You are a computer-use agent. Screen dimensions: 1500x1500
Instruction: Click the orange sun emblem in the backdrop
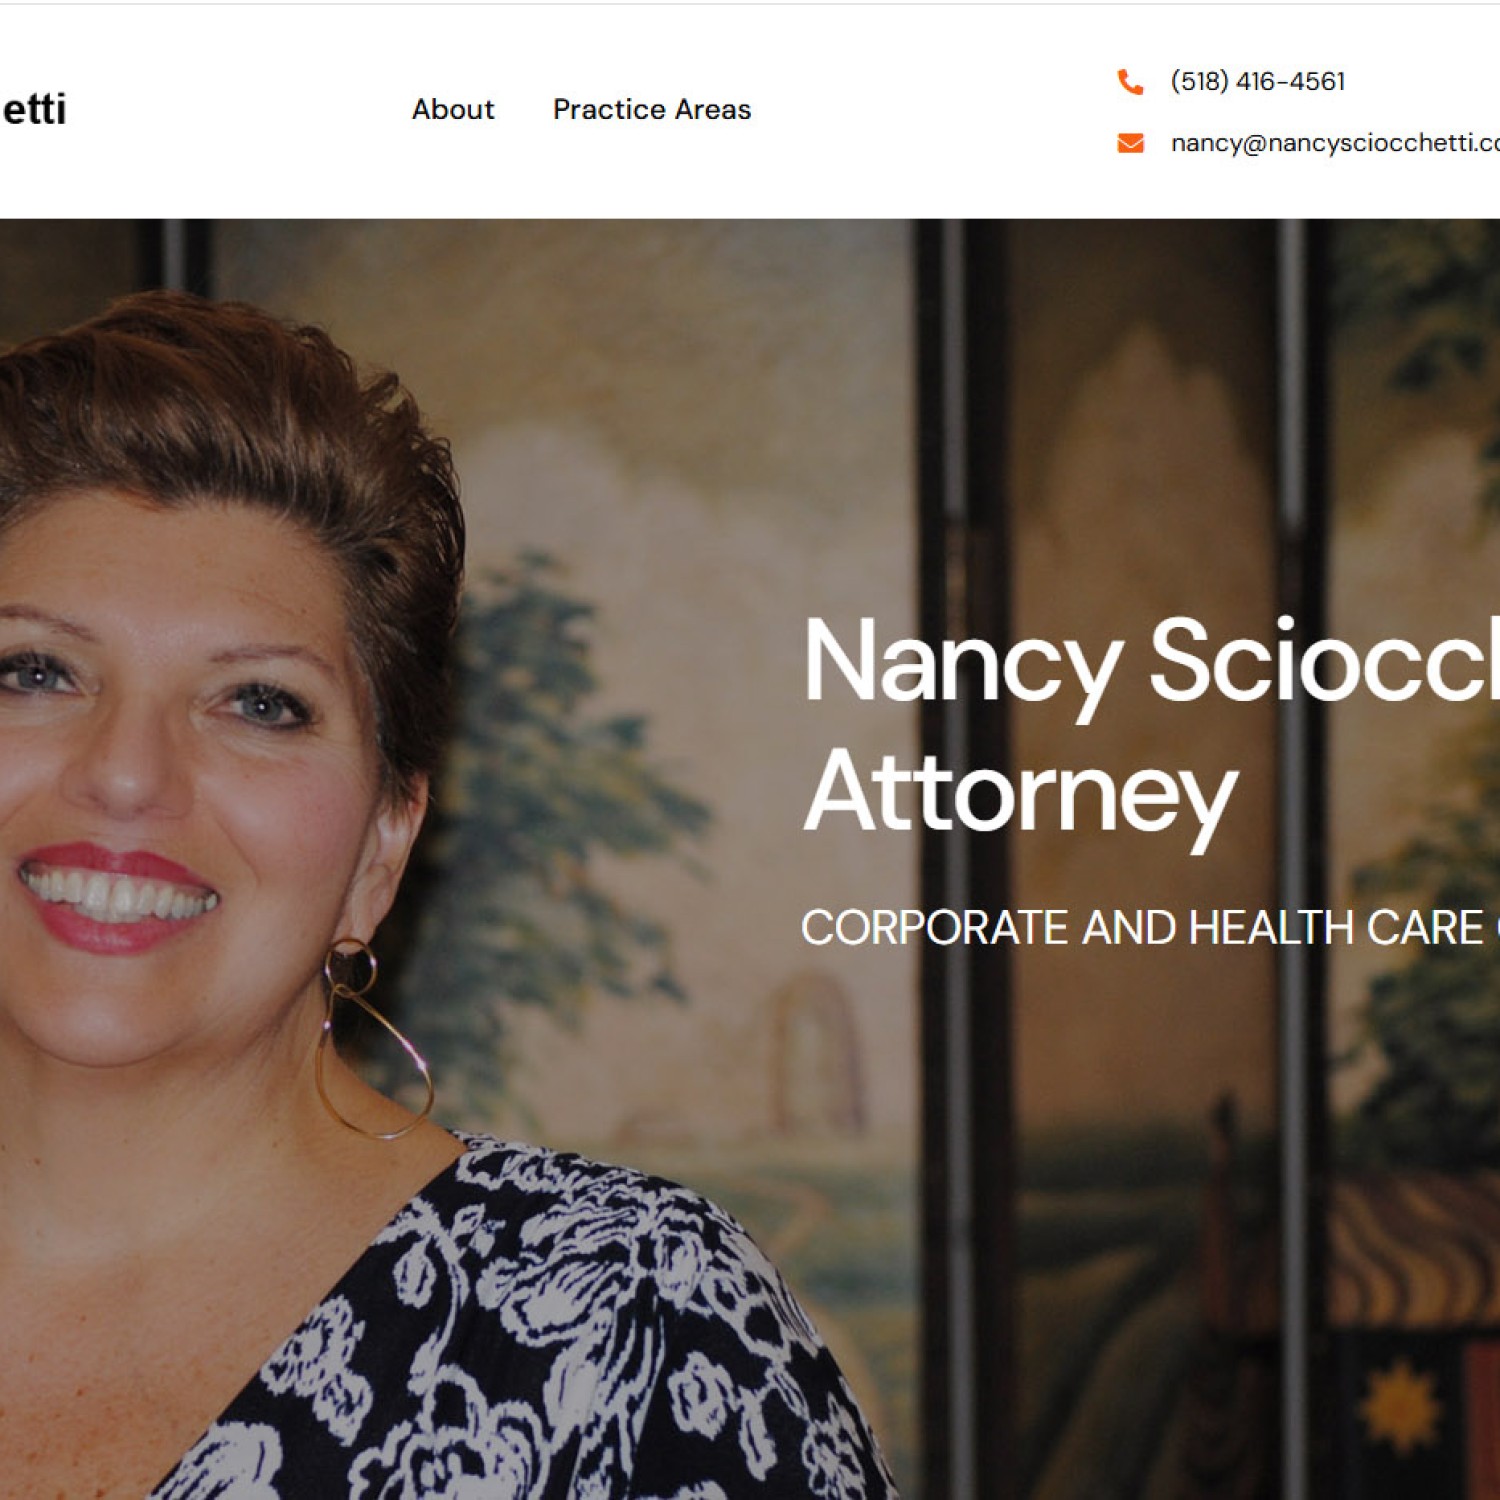[x=1402, y=1406]
